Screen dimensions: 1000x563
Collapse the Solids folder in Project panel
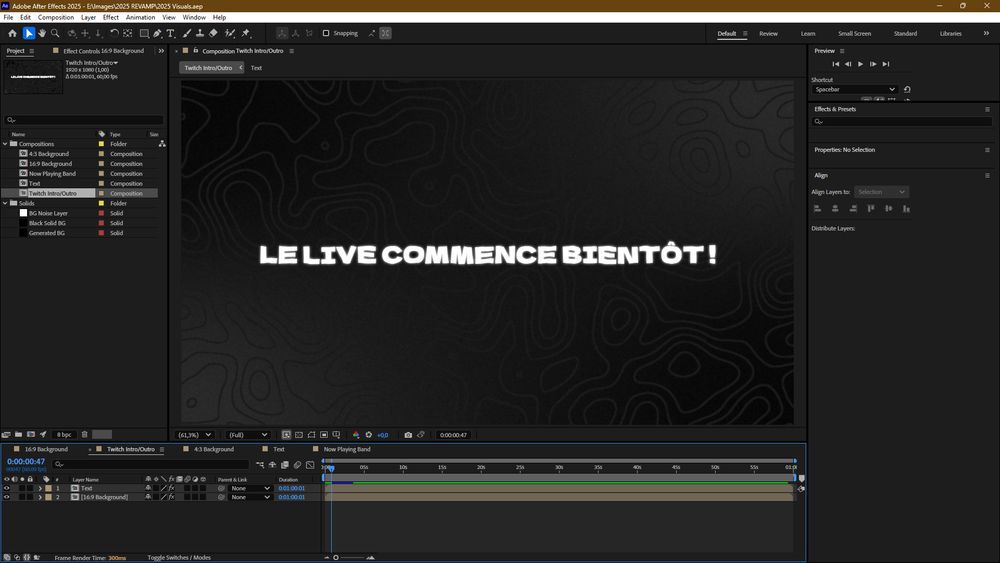6,203
